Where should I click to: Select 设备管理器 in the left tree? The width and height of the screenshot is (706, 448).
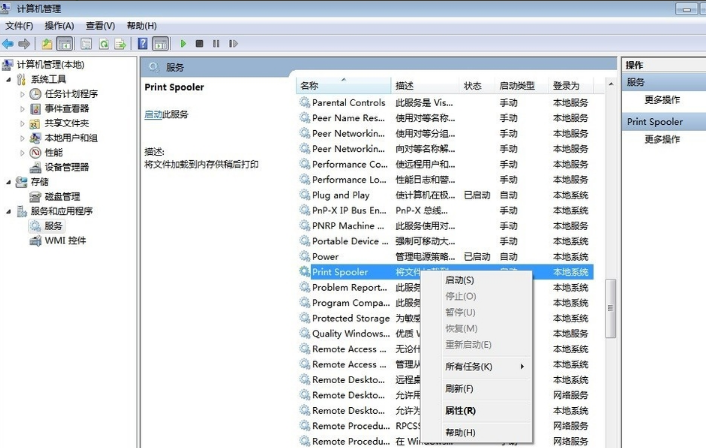(x=66, y=167)
